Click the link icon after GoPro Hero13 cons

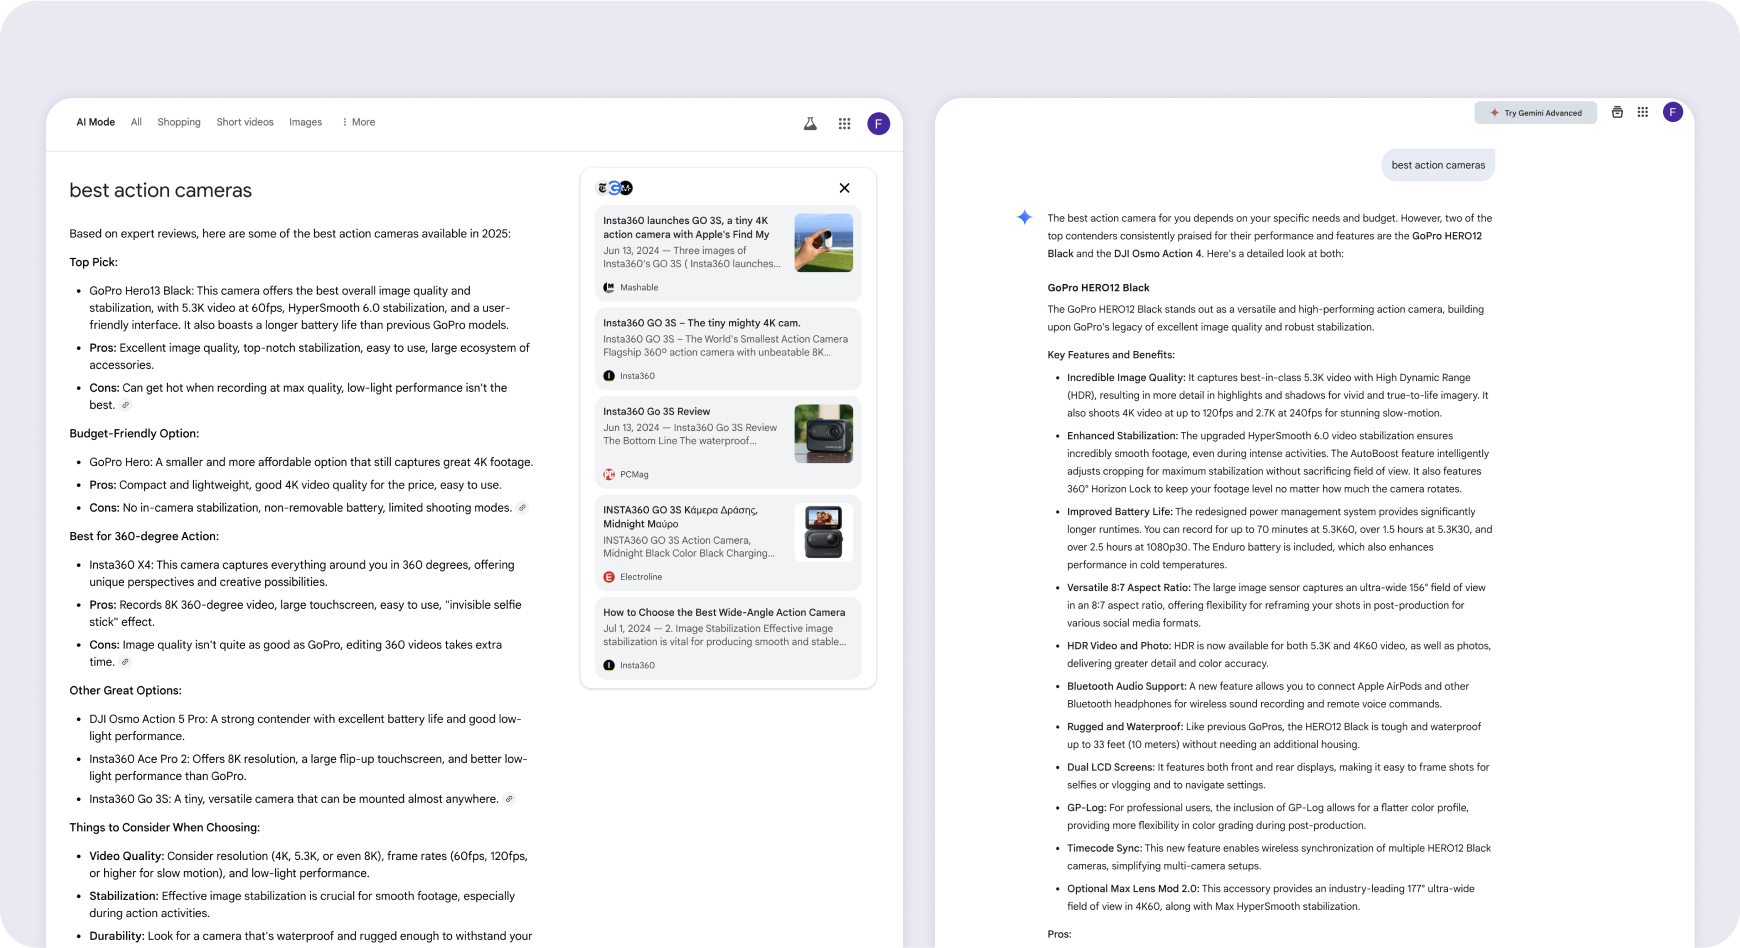tap(125, 405)
